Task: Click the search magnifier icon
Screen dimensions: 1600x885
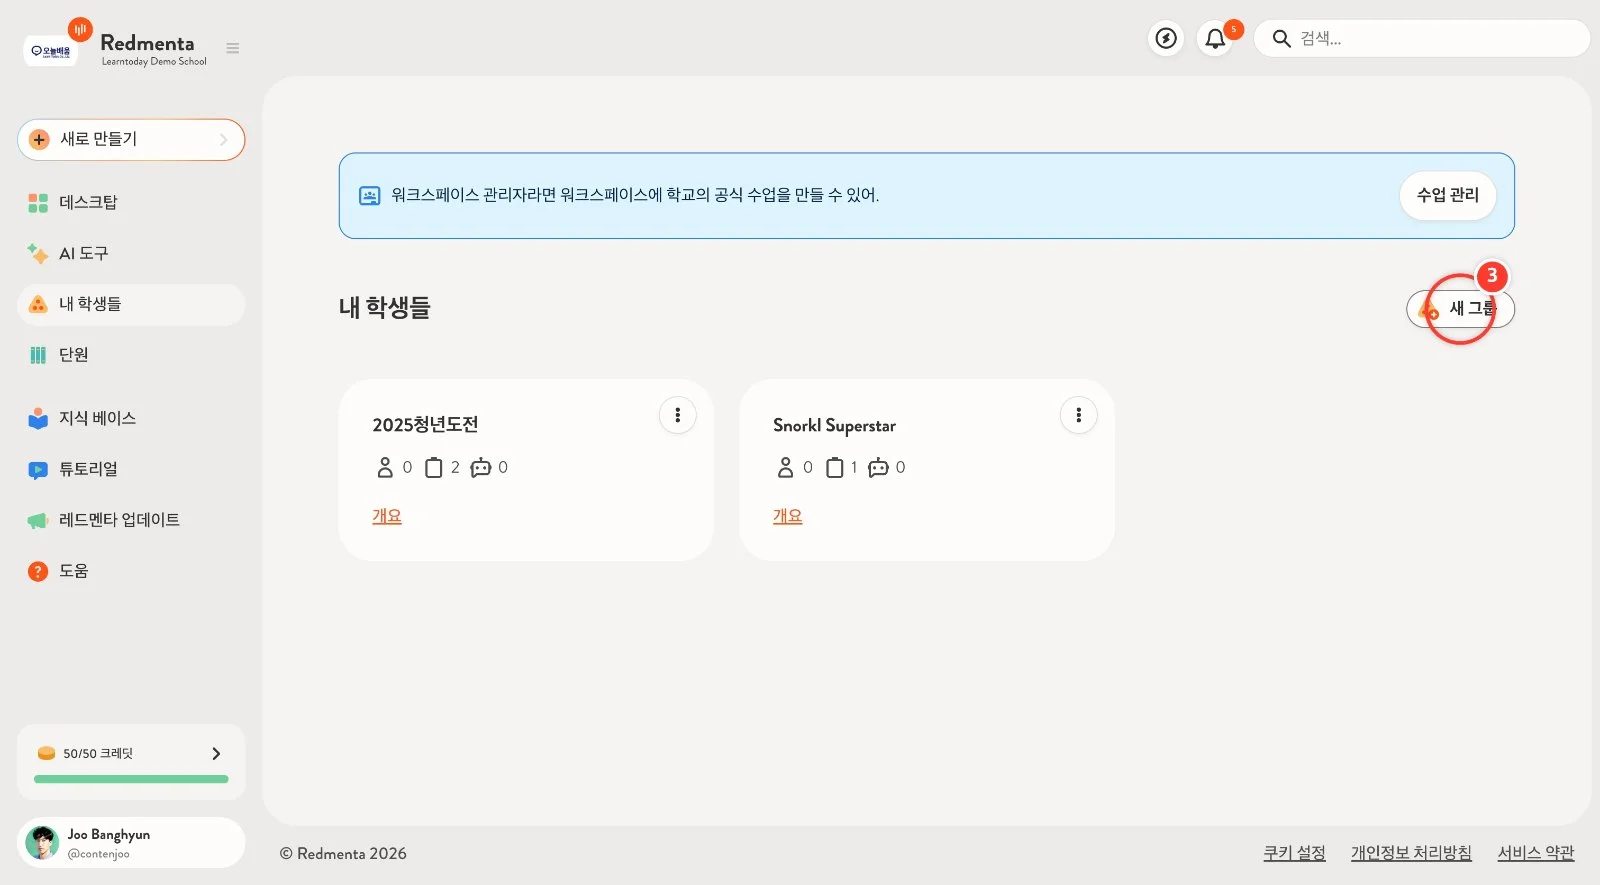Action: tap(1281, 39)
